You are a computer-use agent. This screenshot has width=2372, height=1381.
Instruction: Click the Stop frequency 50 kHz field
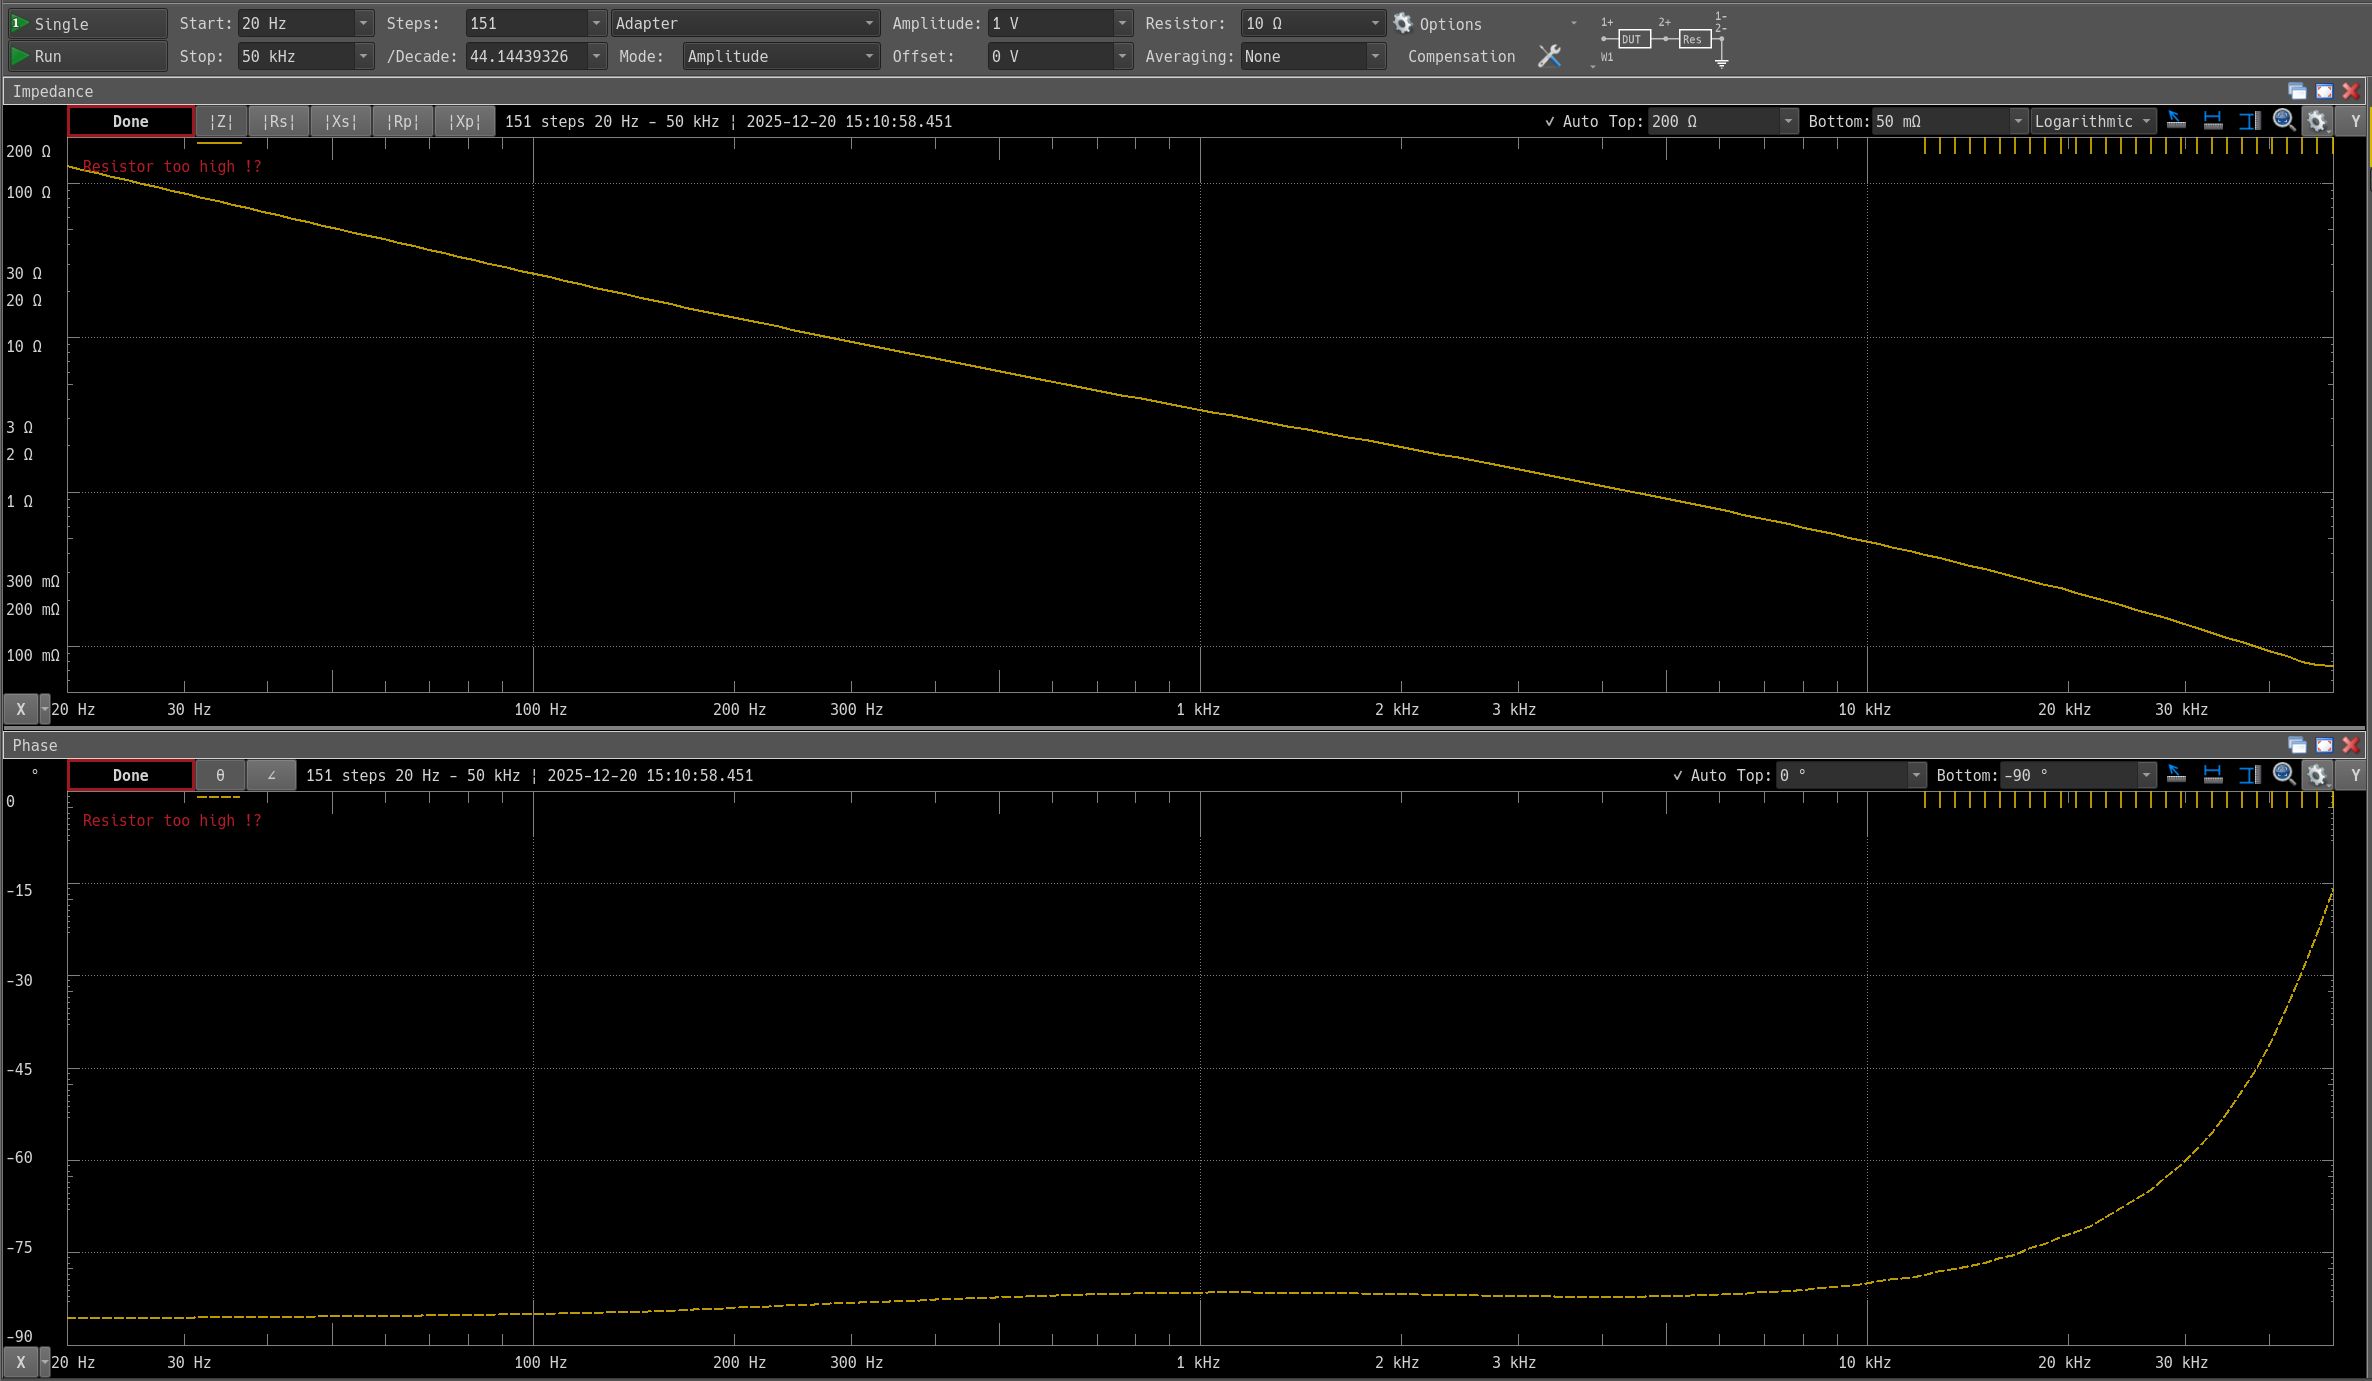pyautogui.click(x=296, y=56)
